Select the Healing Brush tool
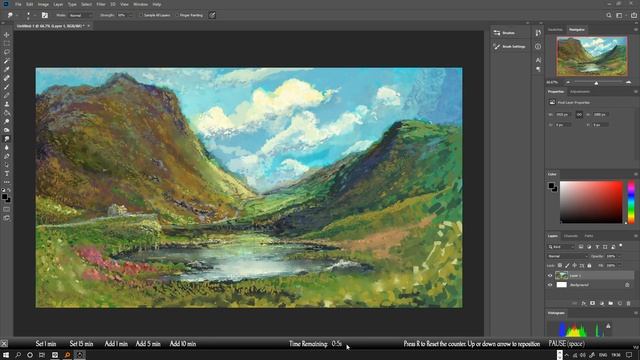The height and width of the screenshot is (360, 640). (x=7, y=78)
